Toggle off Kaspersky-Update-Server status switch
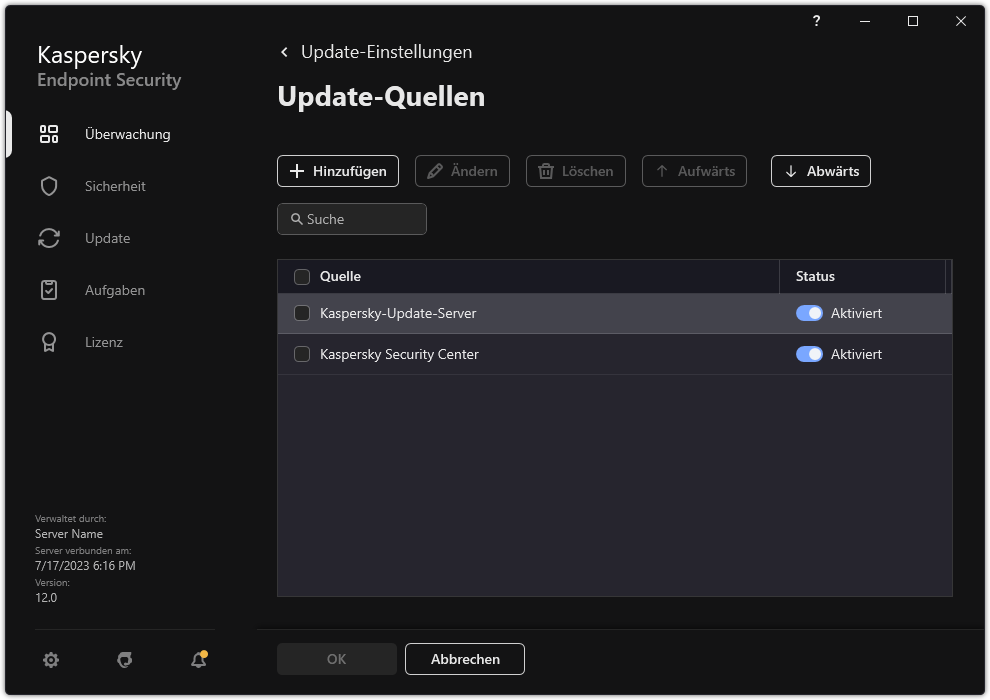The width and height of the screenshot is (990, 700). (809, 313)
